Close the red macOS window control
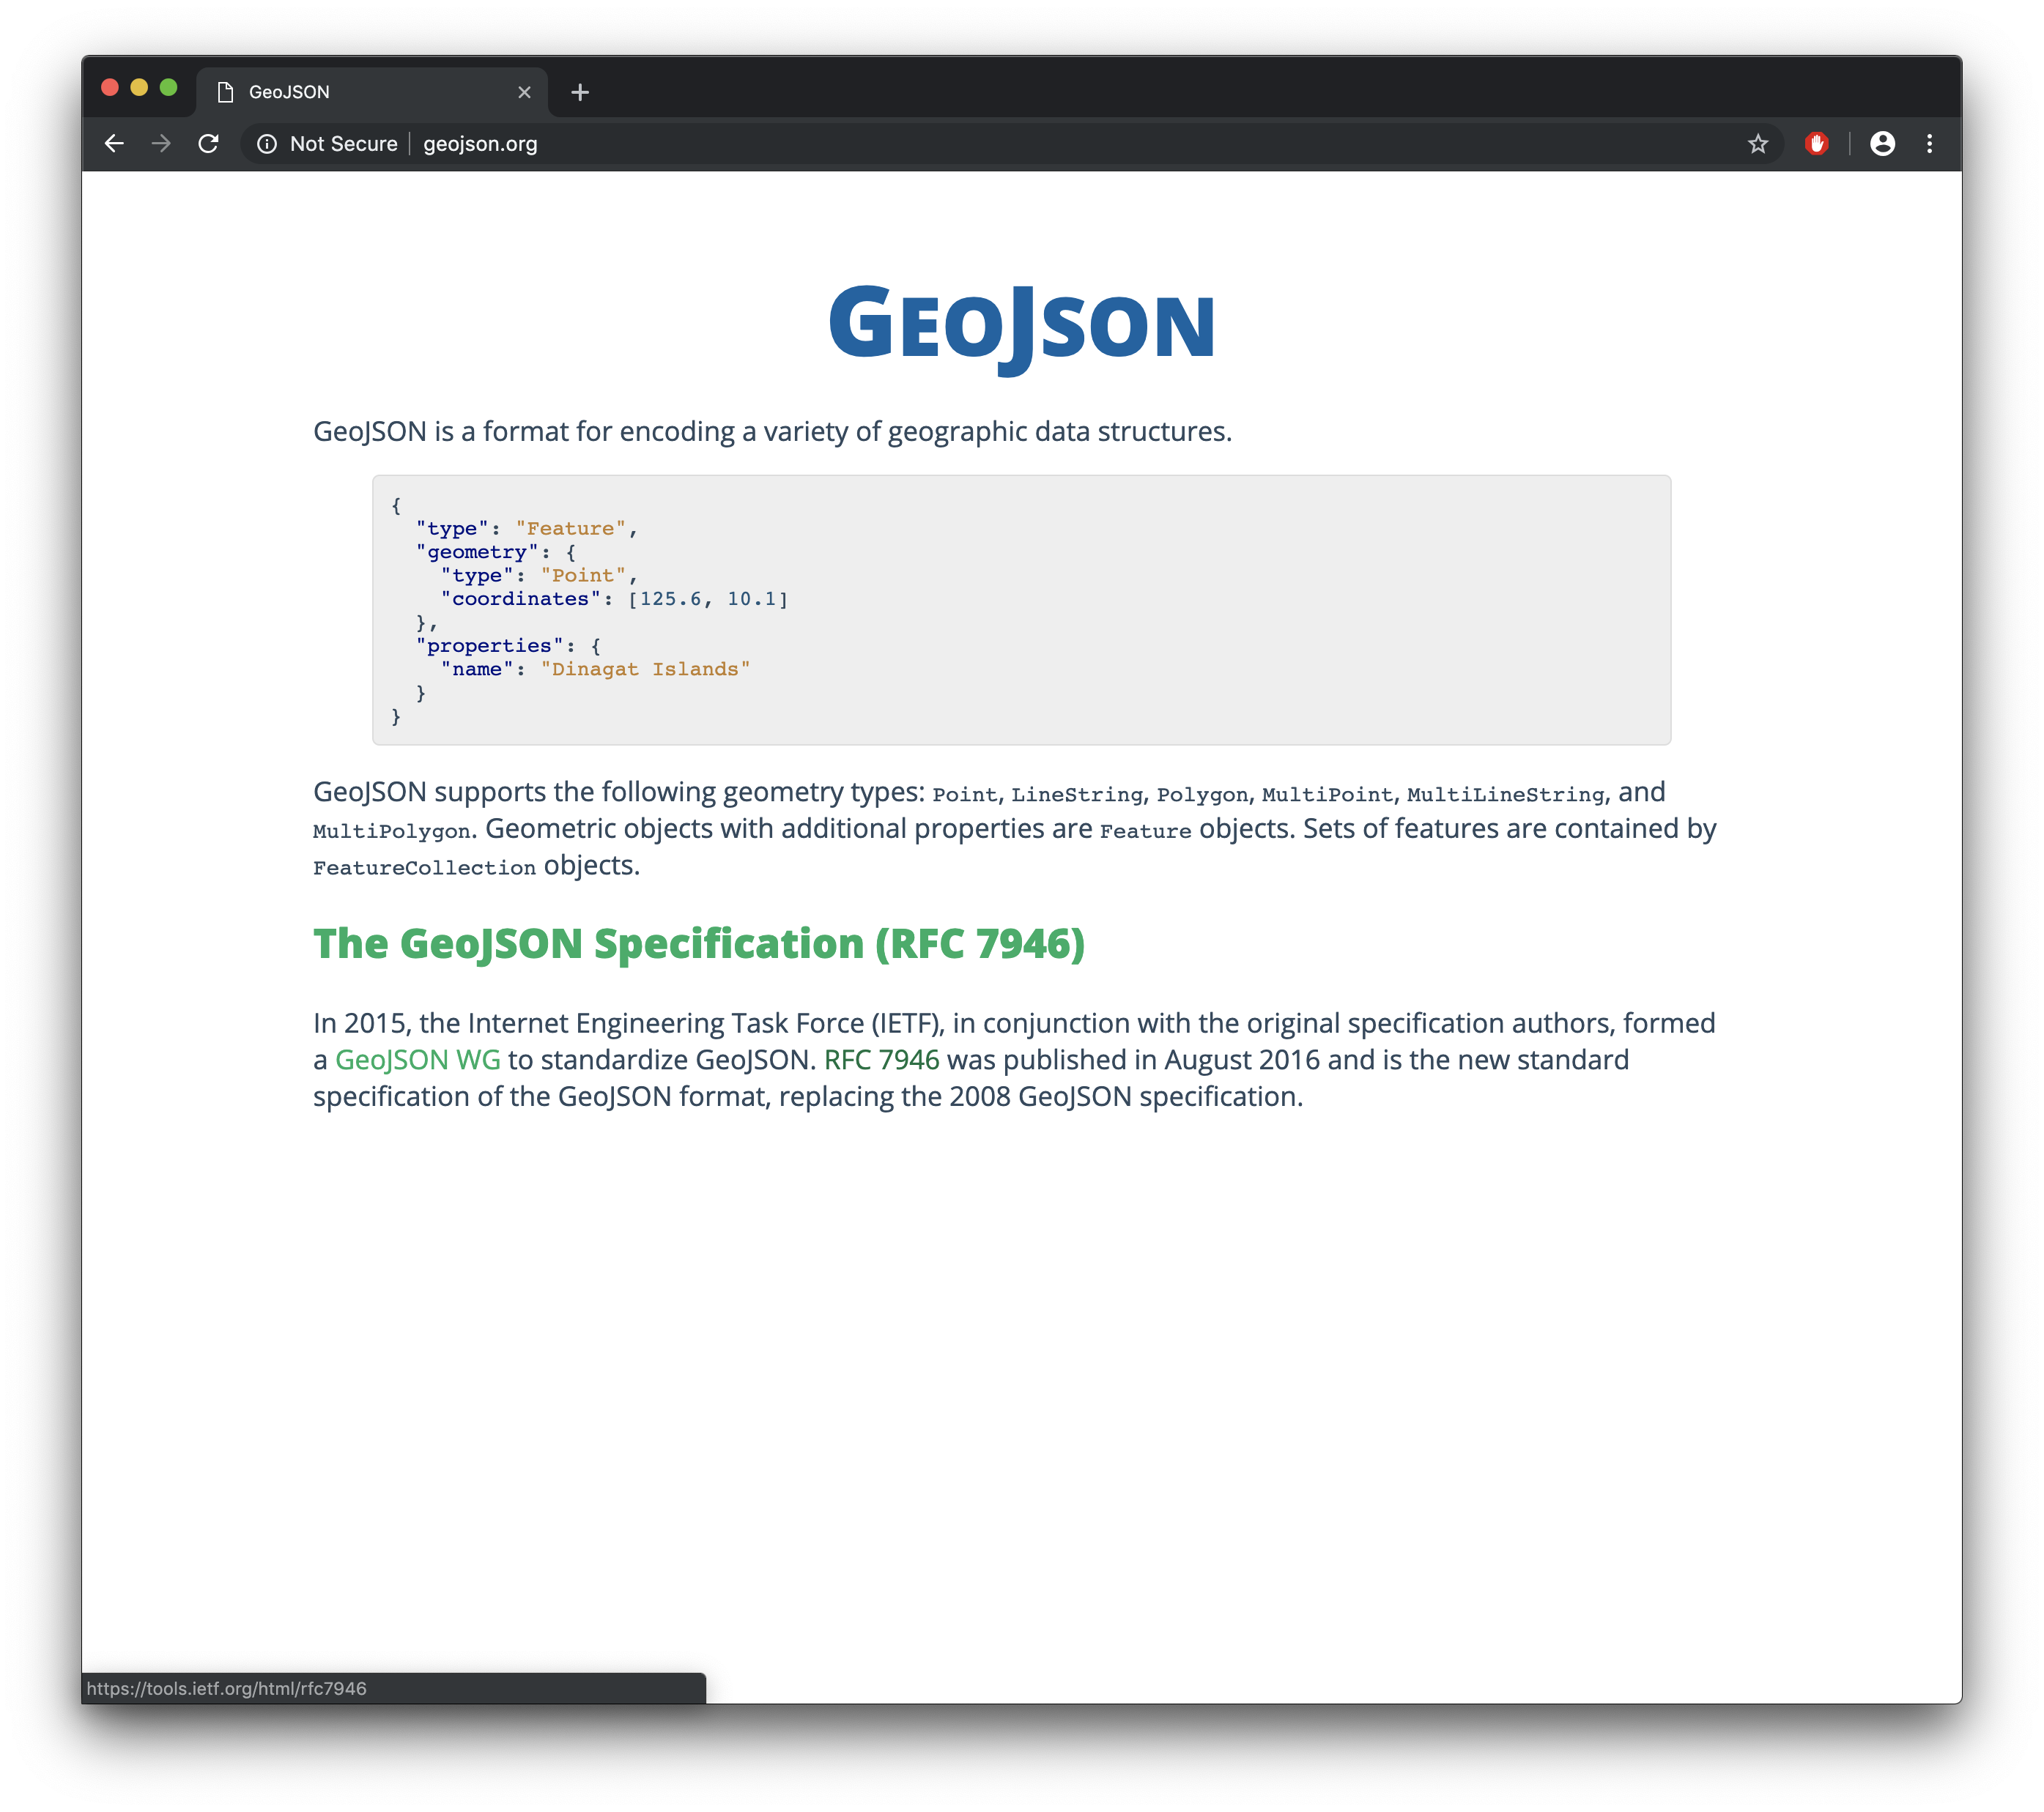This screenshot has width=2044, height=1812. (x=110, y=88)
